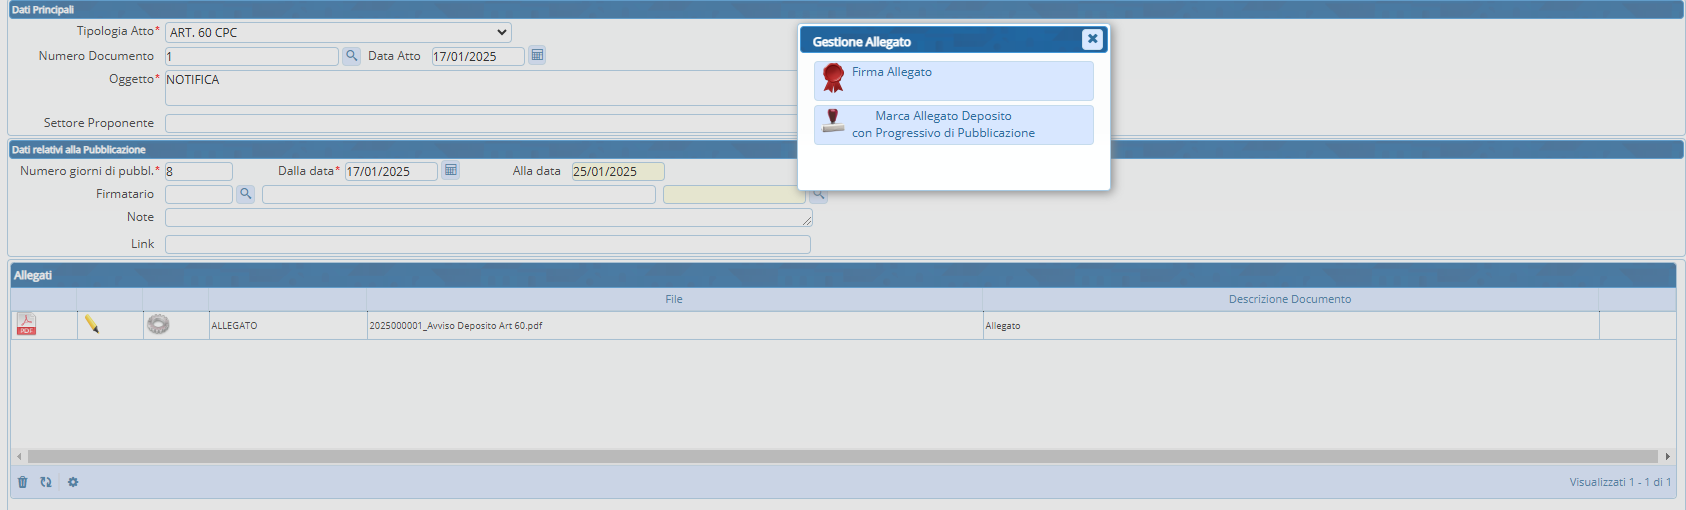Click the Allegato description cell
Viewport: 1686px width, 510px height.
coord(1291,325)
